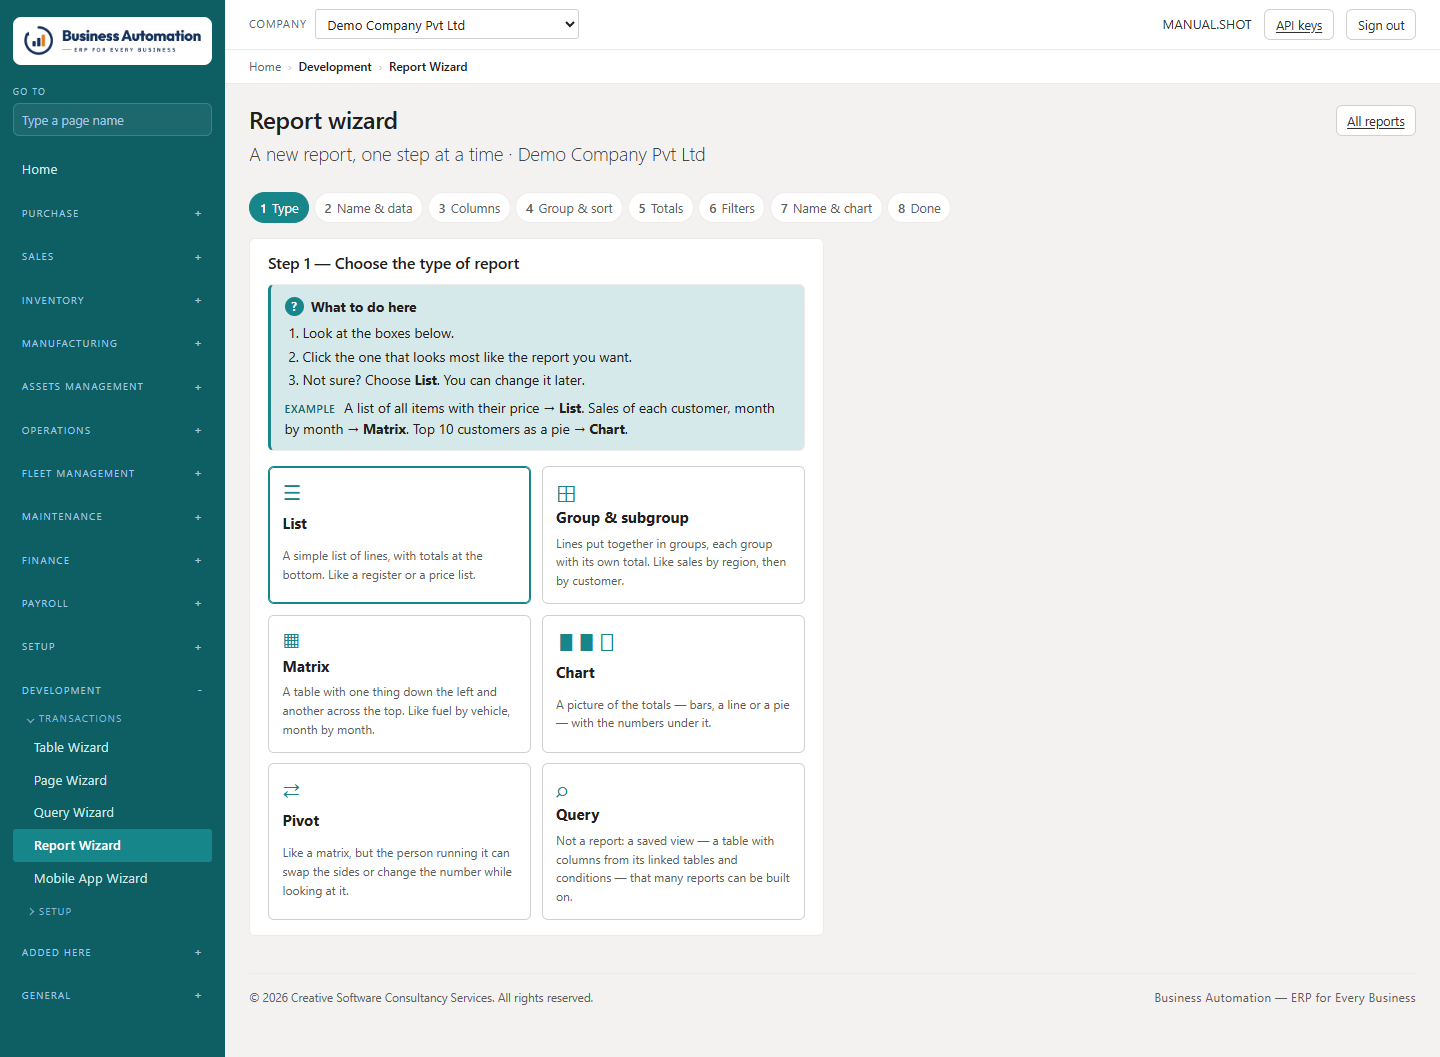
Task: Select step 1 Type tab
Action: tap(279, 208)
